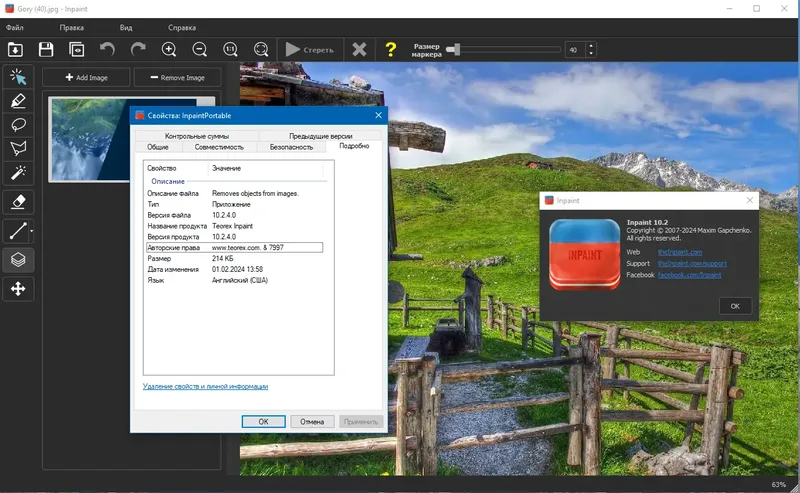Viewport: 800px width, 493px height.
Task: Increase marker size with up arrow
Action: click(x=591, y=46)
